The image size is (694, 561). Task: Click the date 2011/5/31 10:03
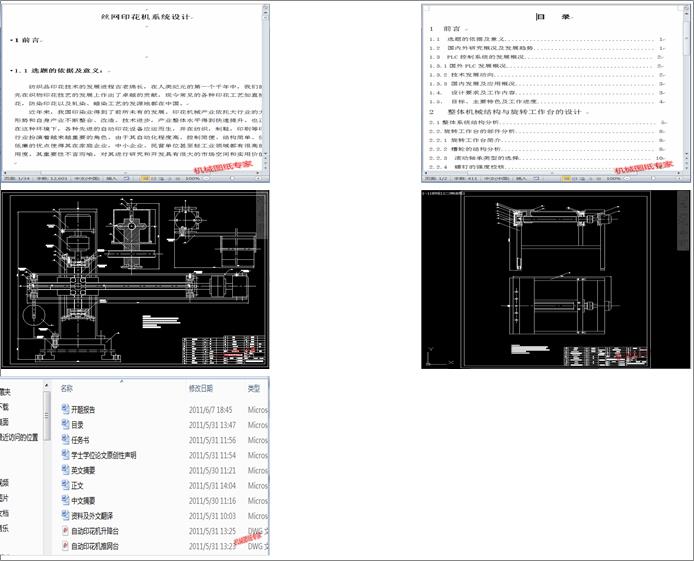click(x=212, y=516)
